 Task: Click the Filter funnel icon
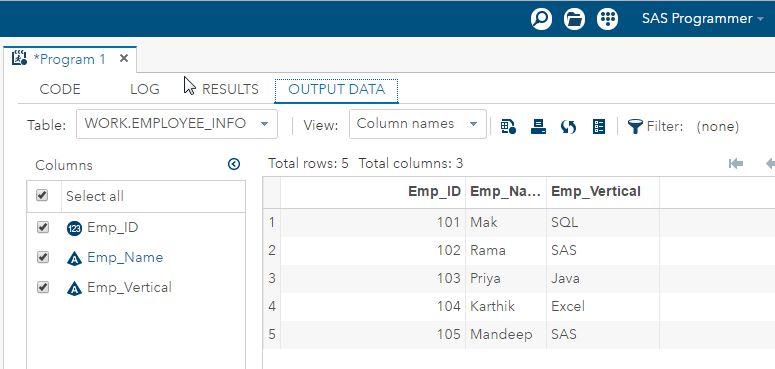[x=635, y=126]
